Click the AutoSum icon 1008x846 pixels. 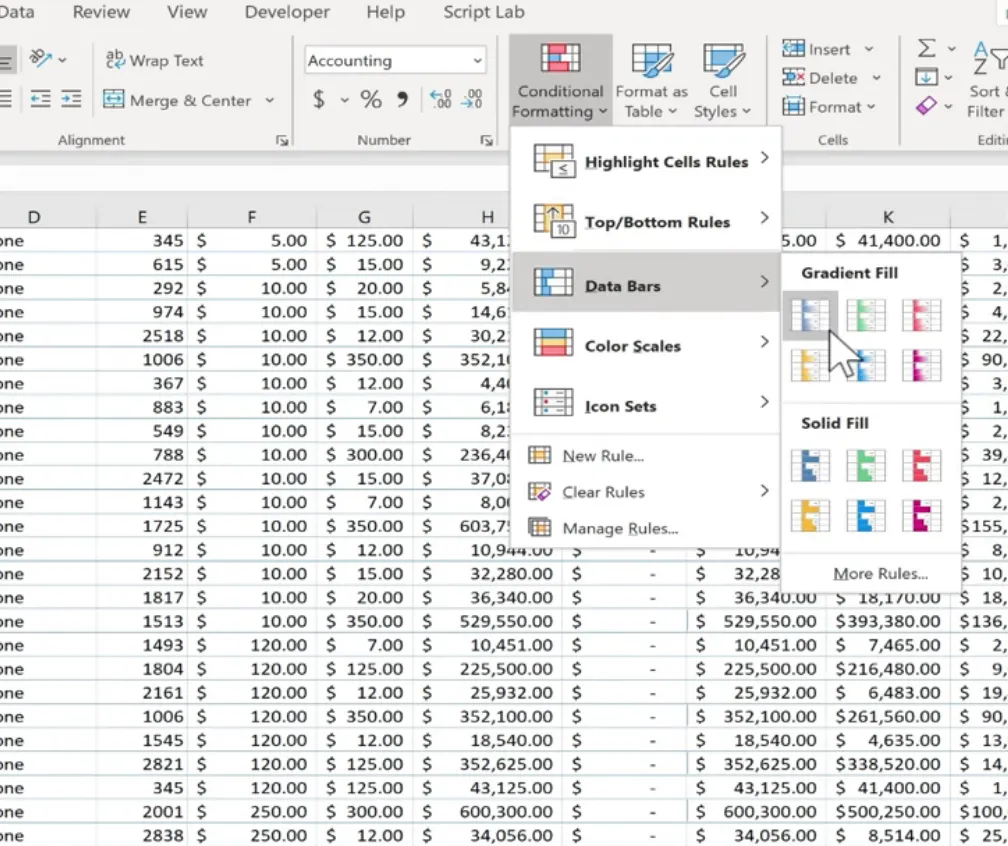pos(928,47)
